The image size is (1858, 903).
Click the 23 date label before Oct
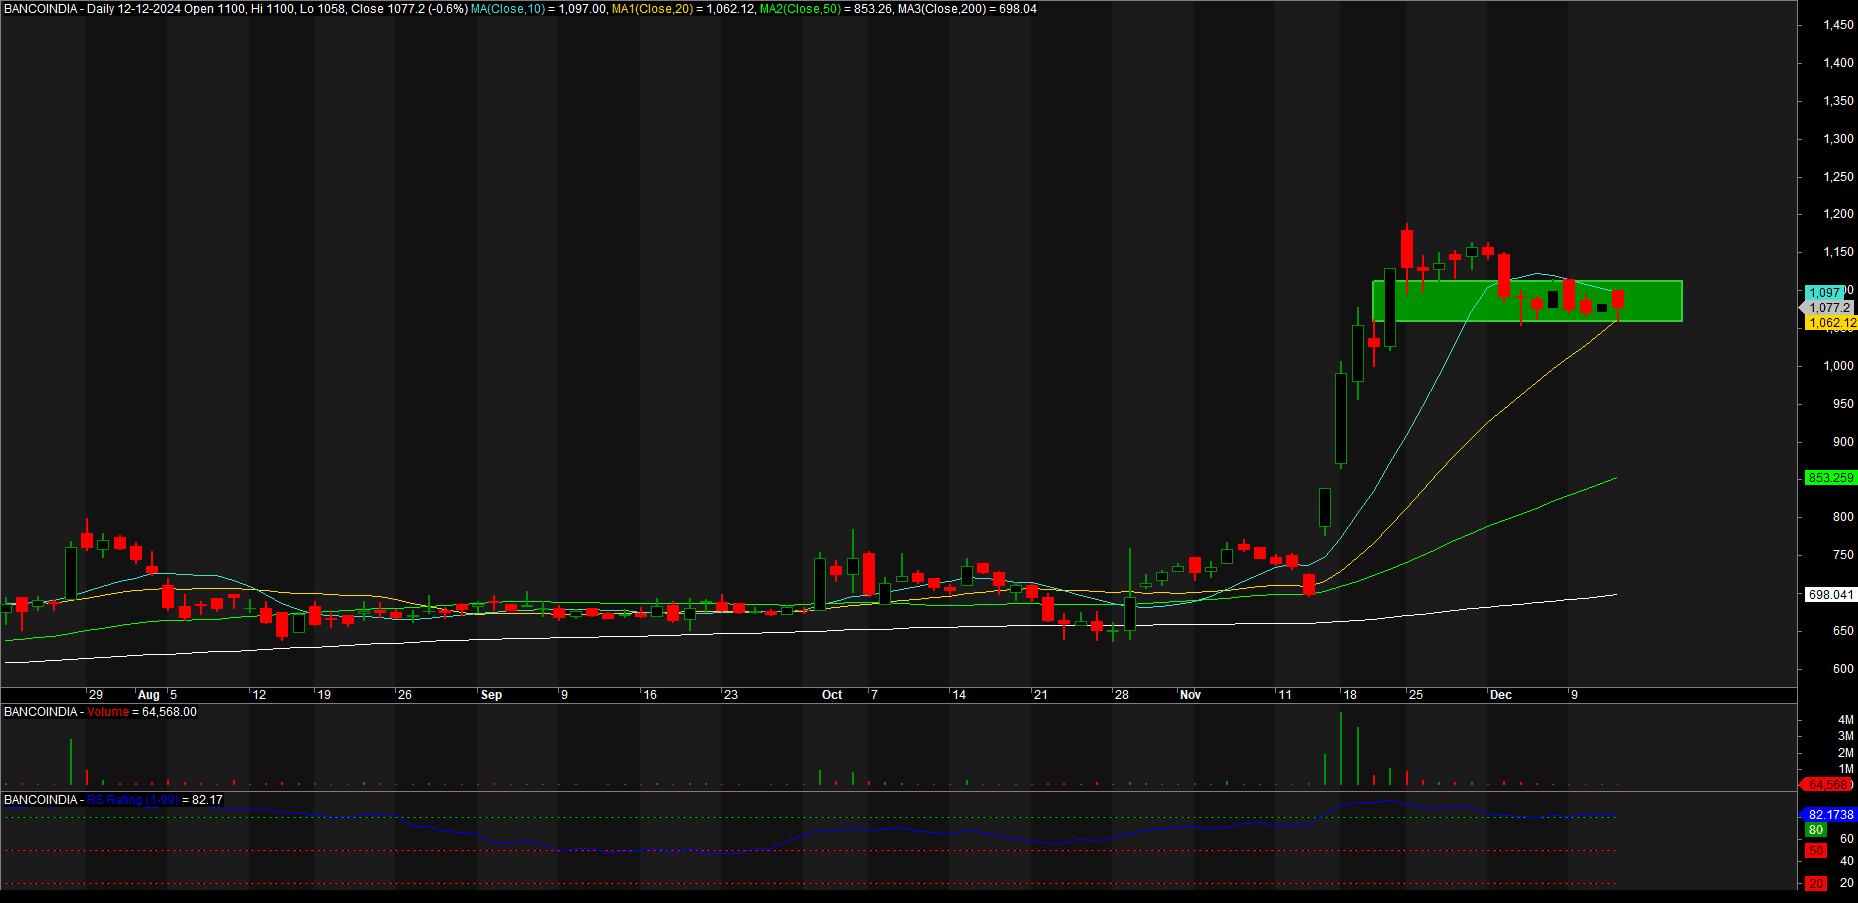click(731, 695)
